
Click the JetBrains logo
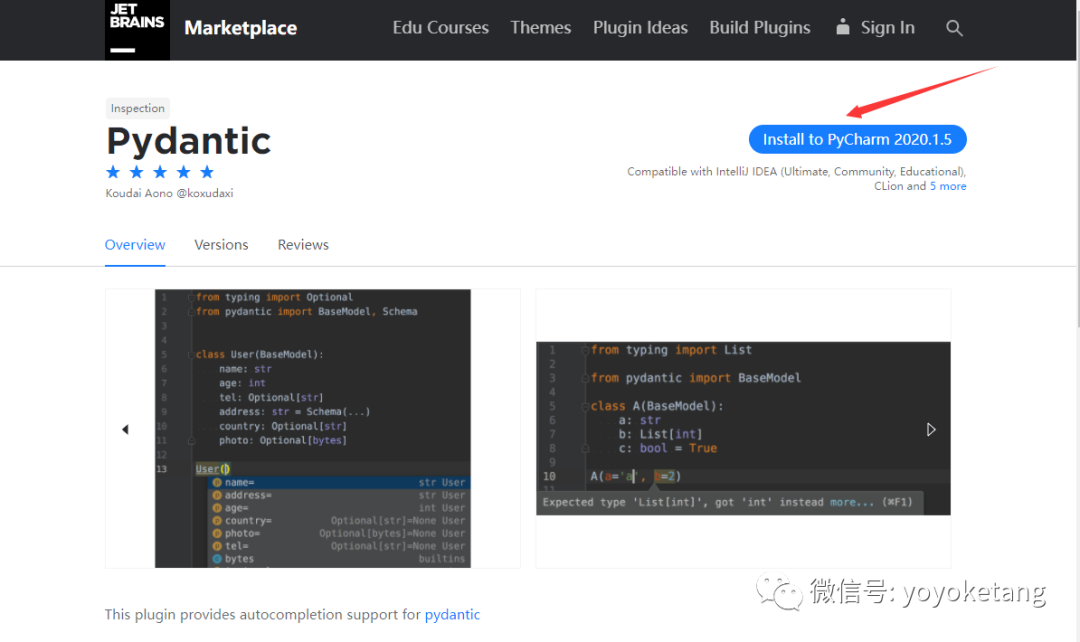pyautogui.click(x=137, y=28)
